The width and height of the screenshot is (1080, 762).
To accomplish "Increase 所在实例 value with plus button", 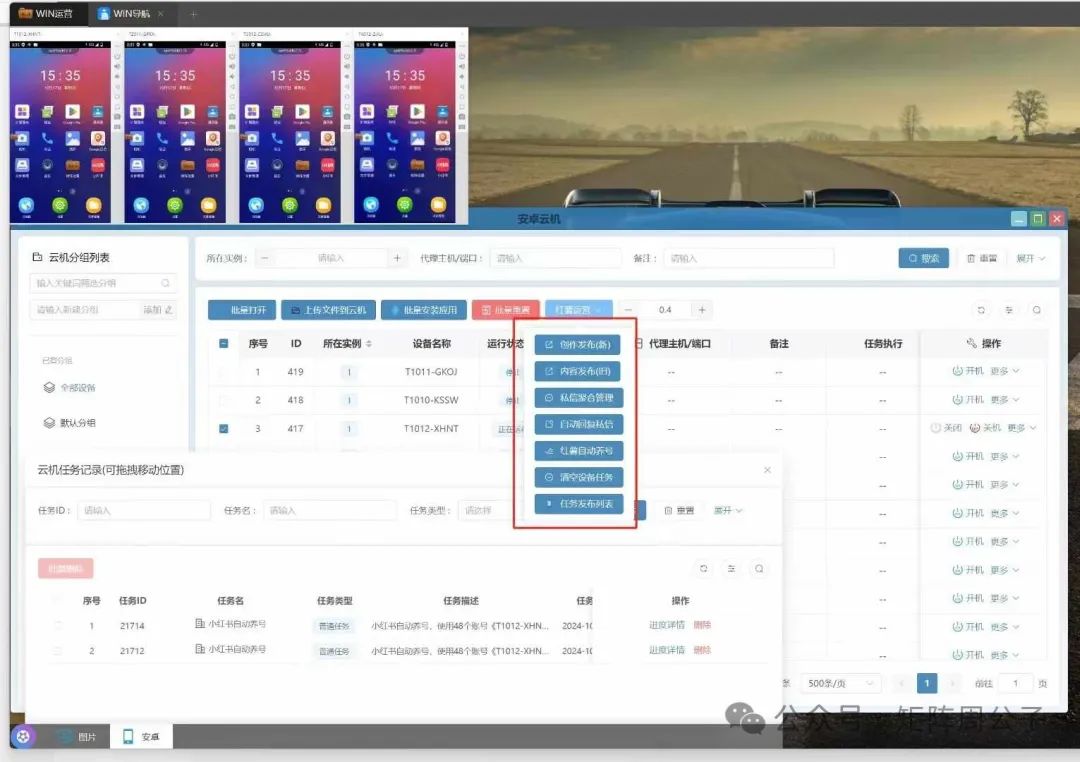I will (x=397, y=258).
